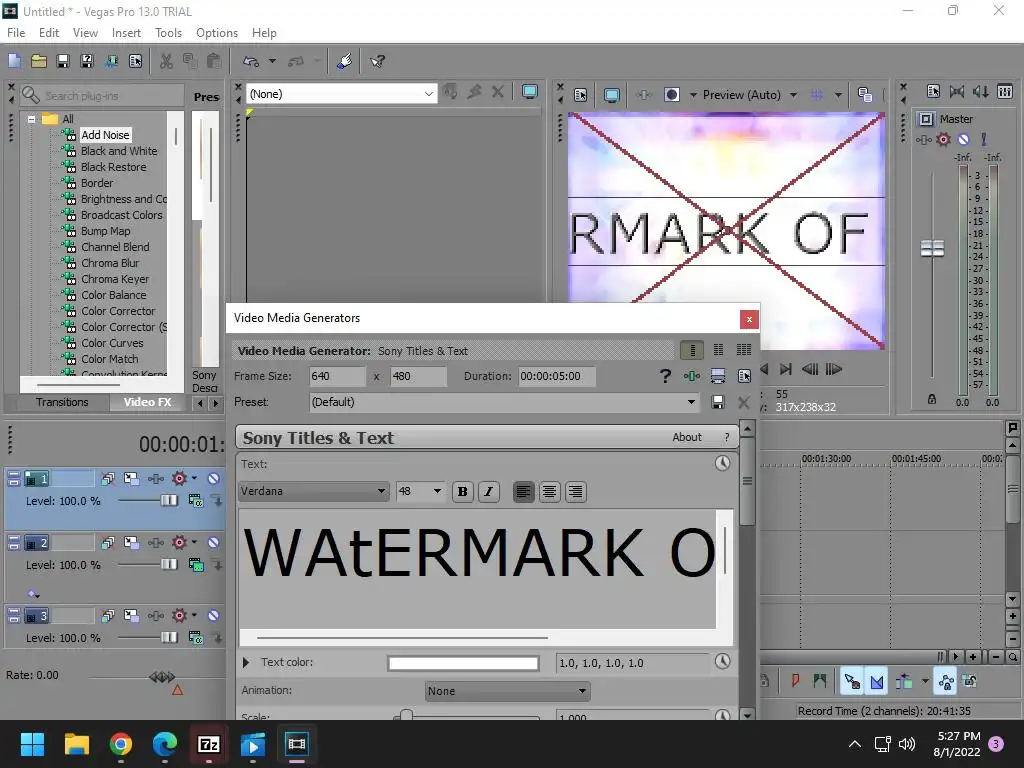Click the Preview on external monitor icon

pyautogui.click(x=611, y=95)
